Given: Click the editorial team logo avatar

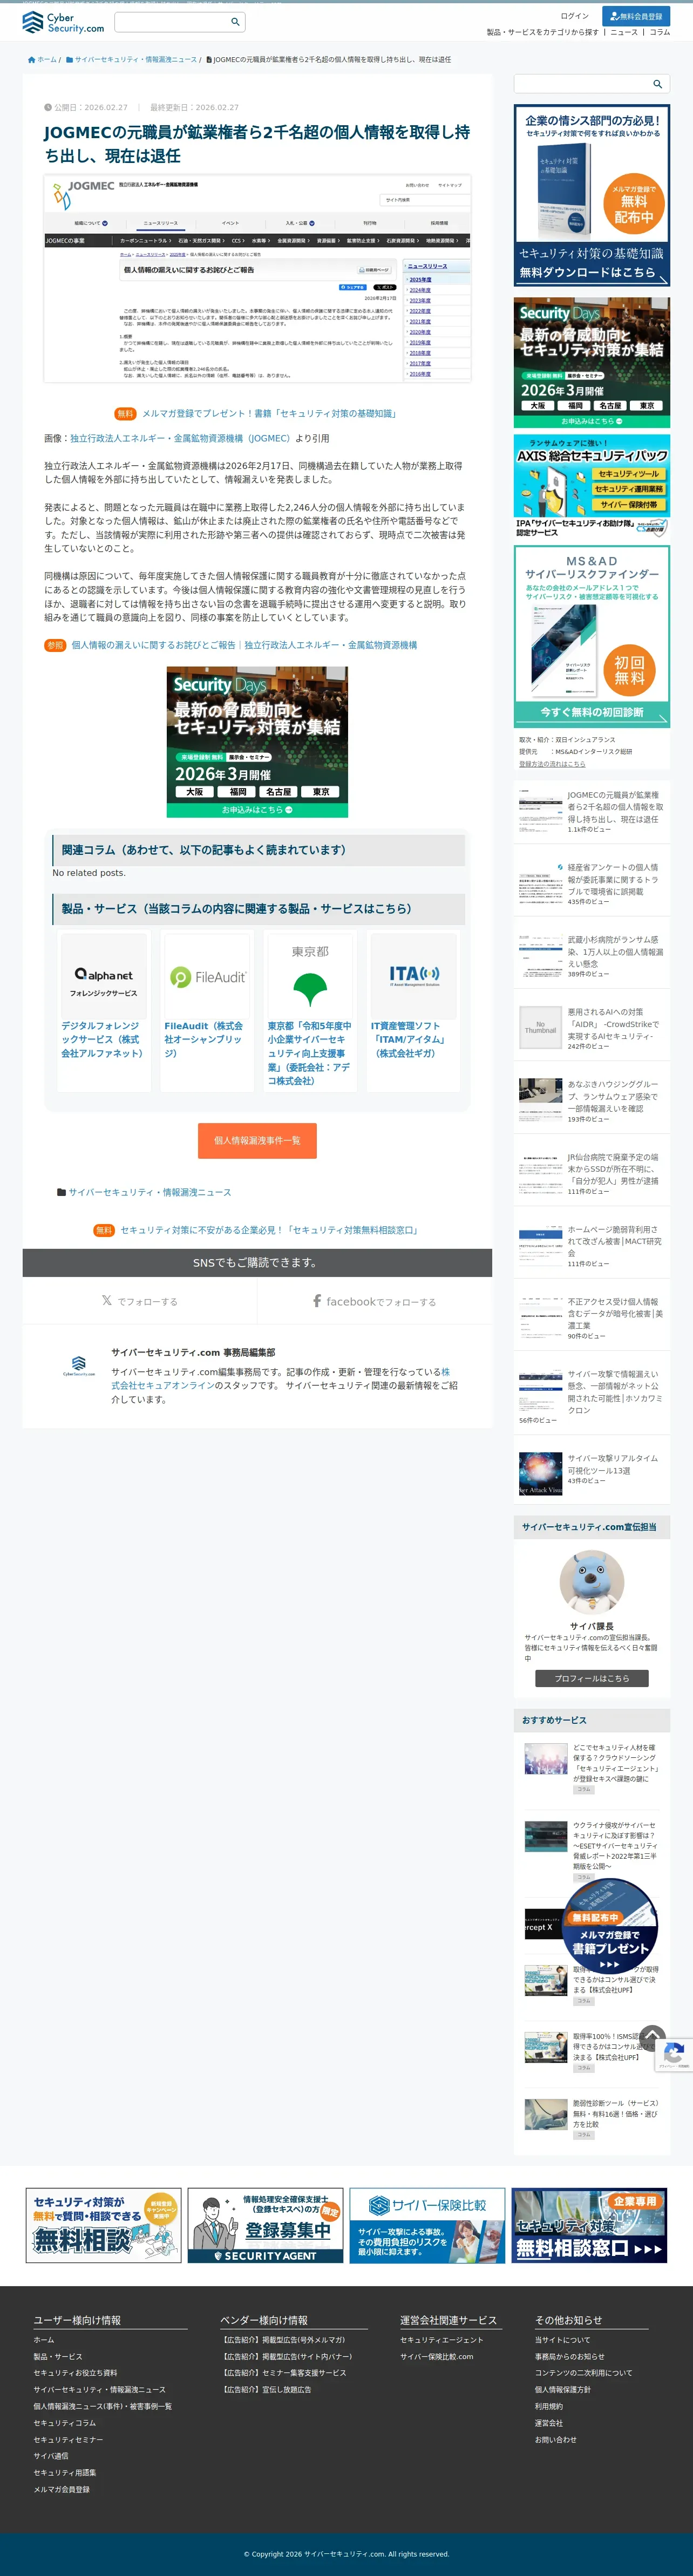Looking at the screenshot, I should (79, 1366).
